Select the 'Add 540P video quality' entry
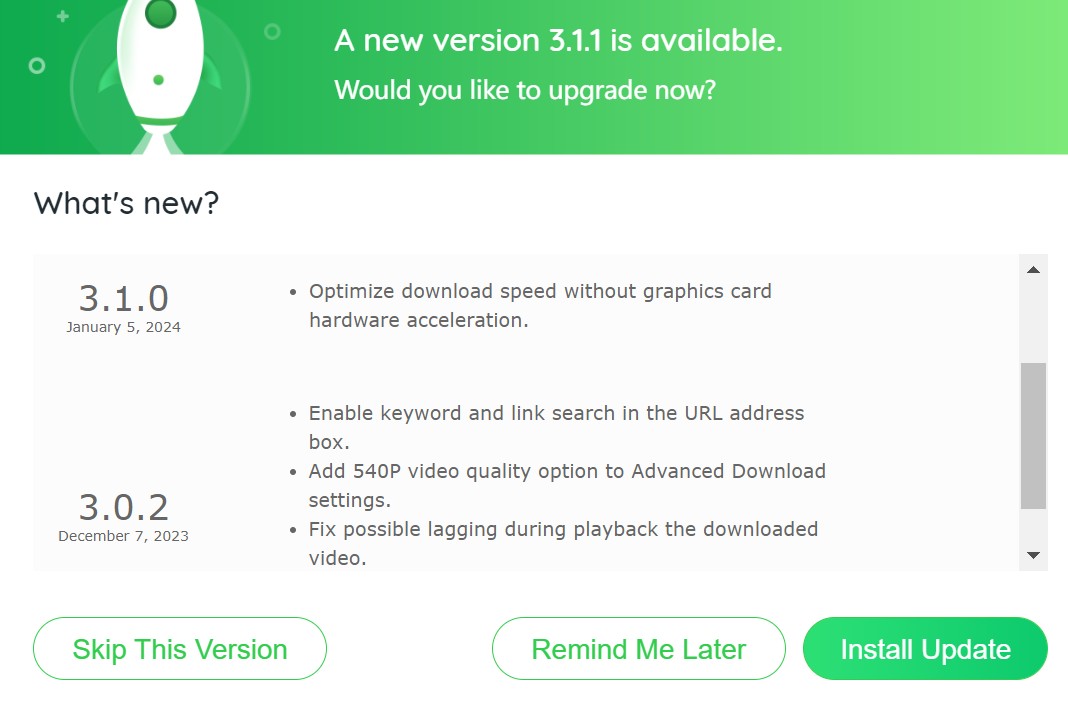The height and width of the screenshot is (711, 1068). 557,485
